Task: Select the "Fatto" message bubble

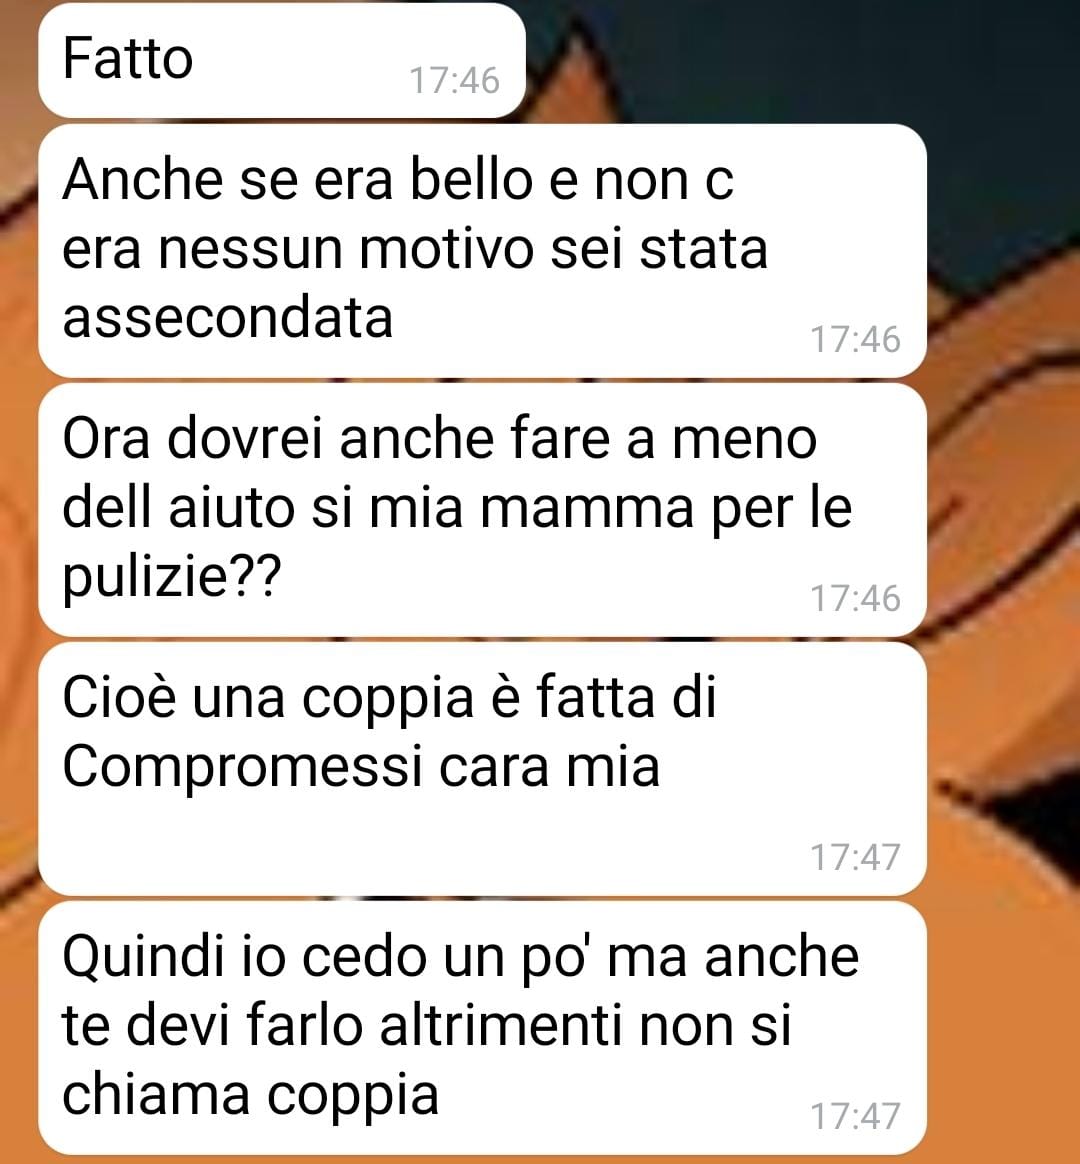Action: click(282, 60)
